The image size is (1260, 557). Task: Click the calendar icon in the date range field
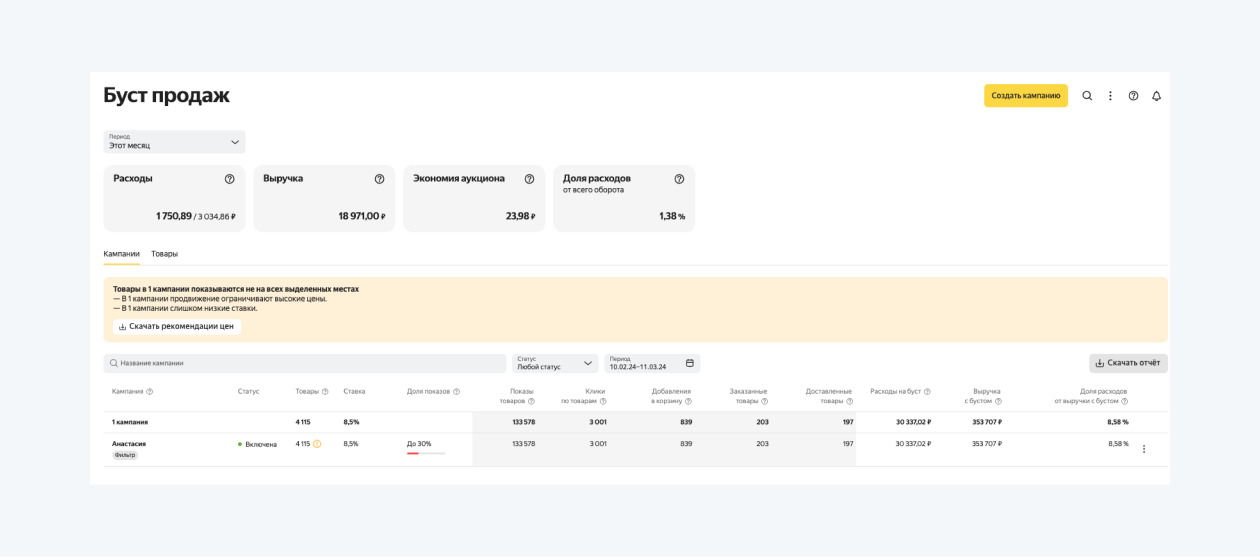pyautogui.click(x=689, y=363)
